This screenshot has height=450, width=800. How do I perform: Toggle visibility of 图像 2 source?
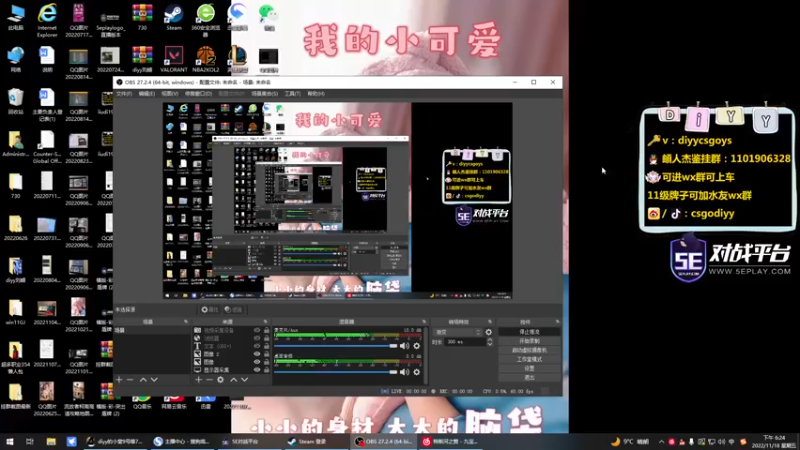(257, 354)
